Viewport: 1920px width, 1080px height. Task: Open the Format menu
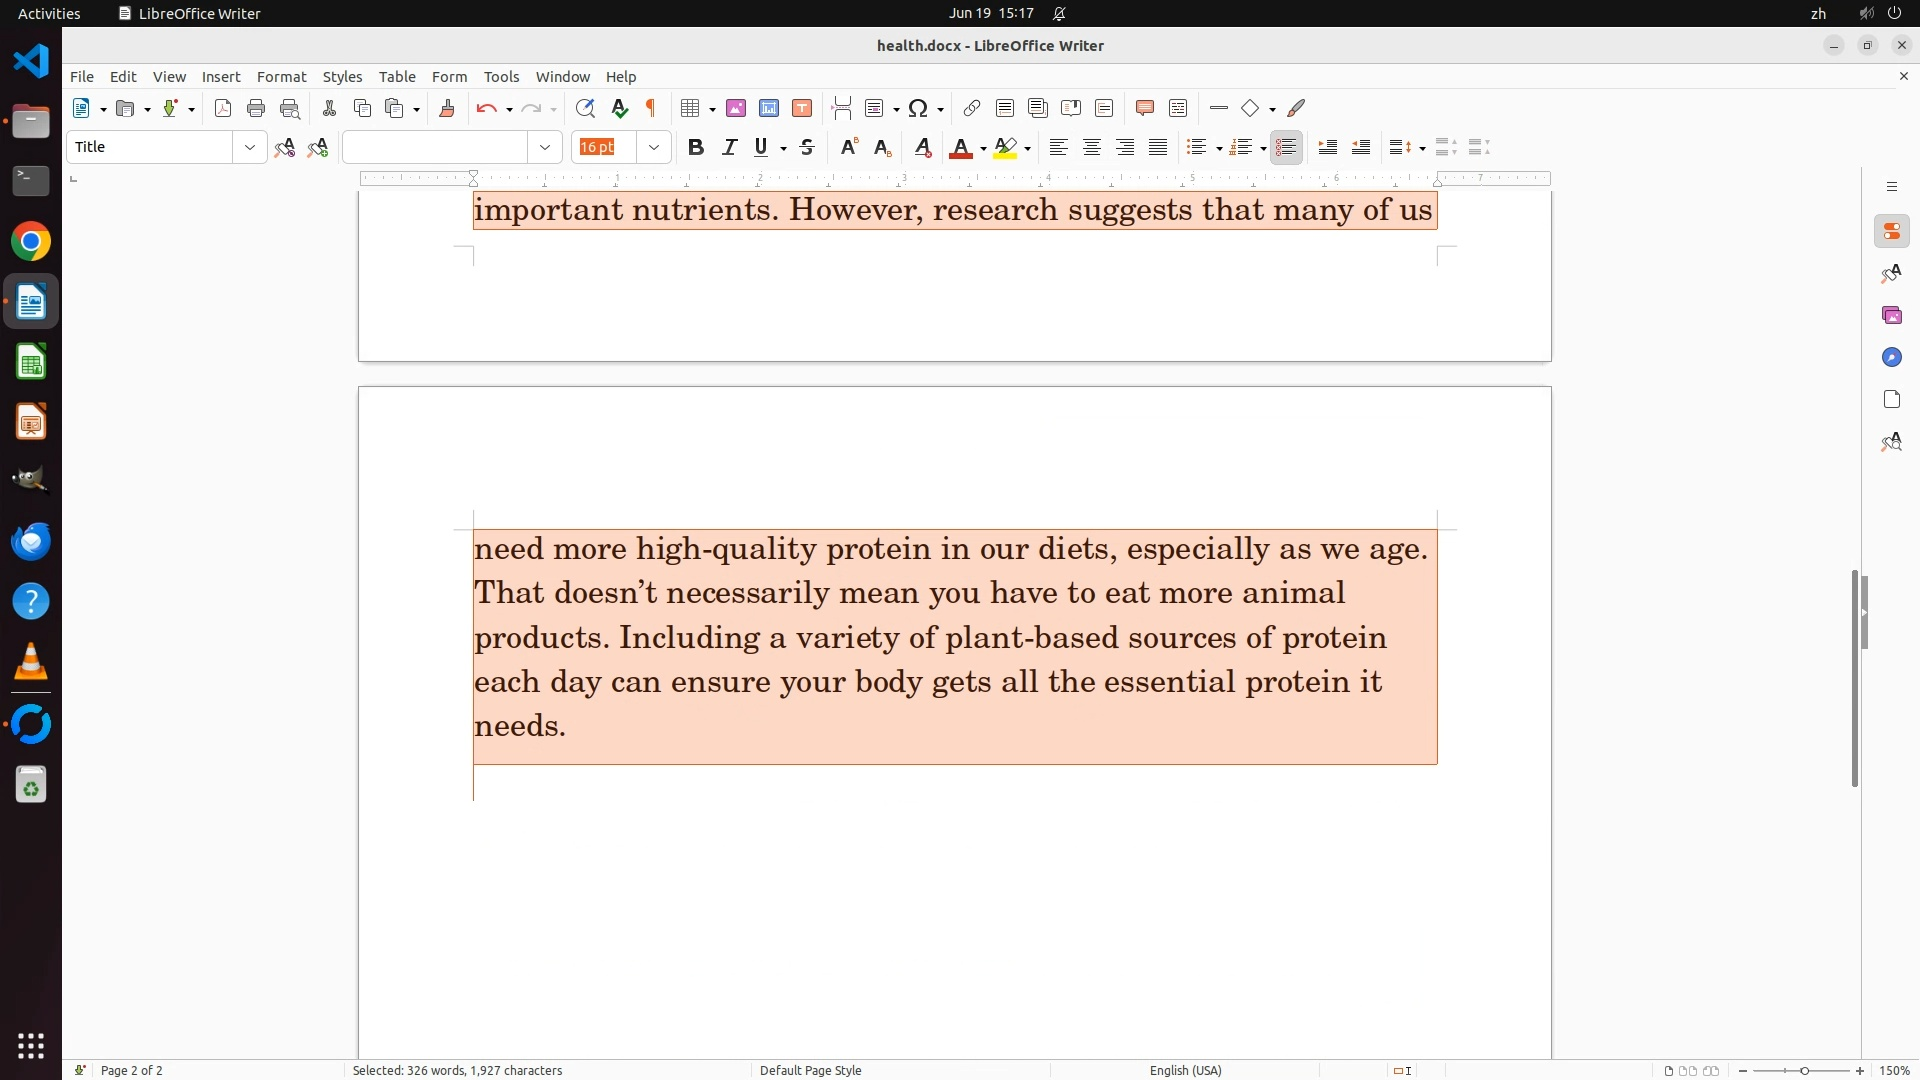pos(281,76)
